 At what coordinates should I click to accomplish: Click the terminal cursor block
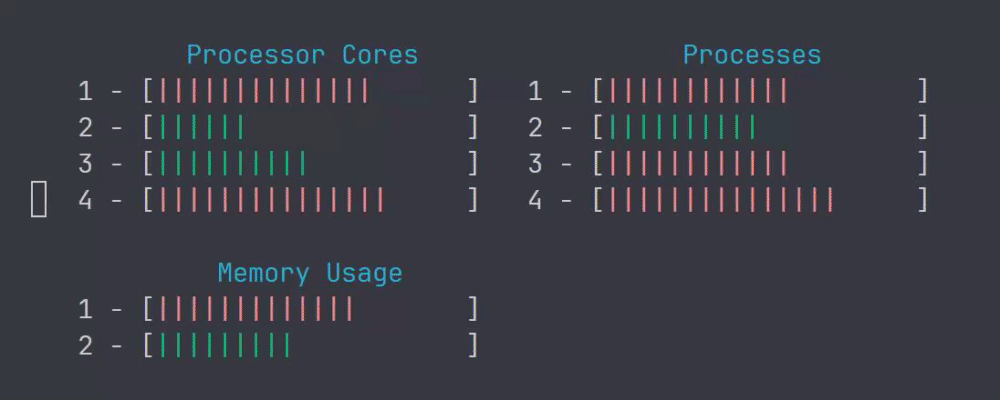[39, 199]
